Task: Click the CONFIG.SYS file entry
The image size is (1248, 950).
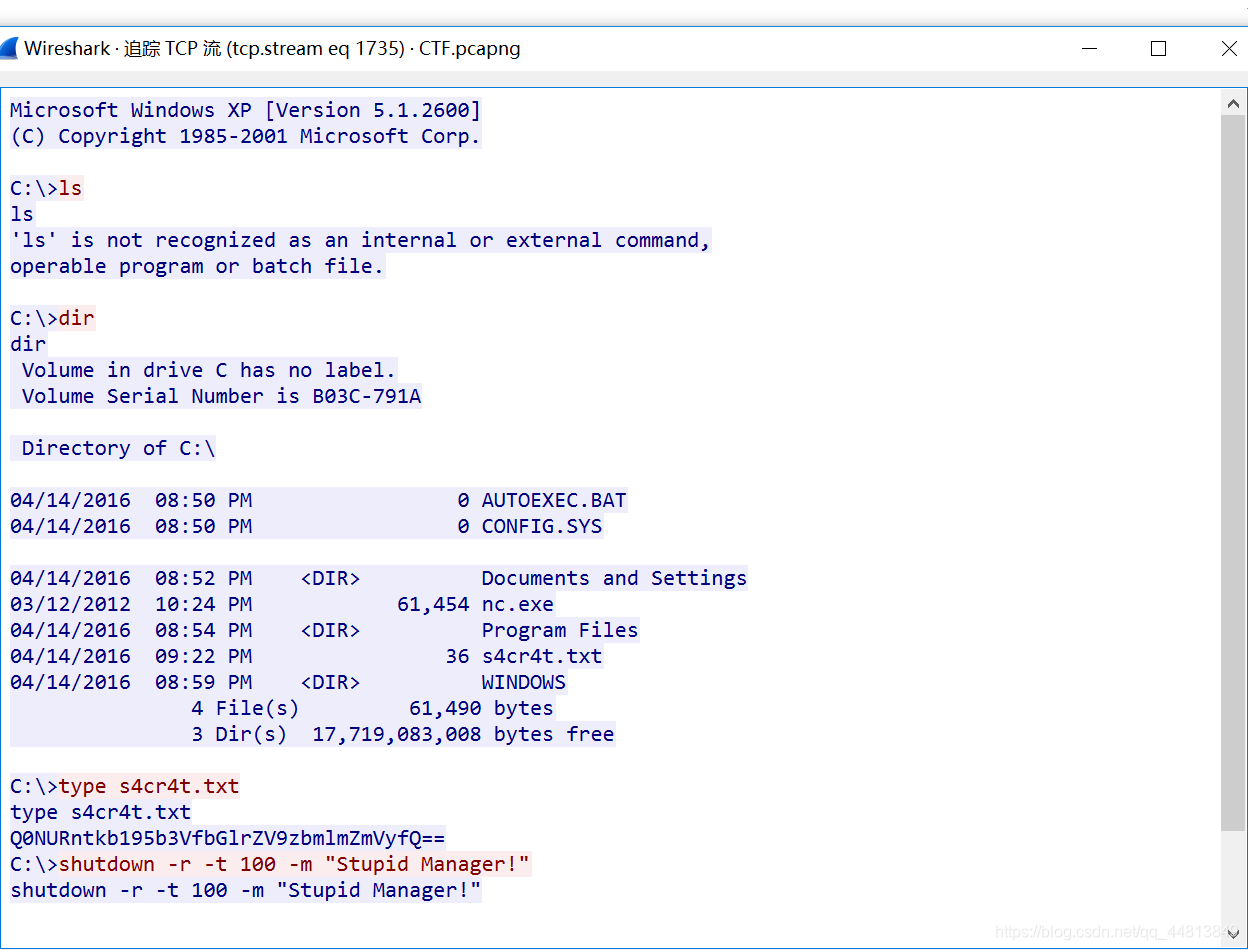Action: click(x=306, y=526)
